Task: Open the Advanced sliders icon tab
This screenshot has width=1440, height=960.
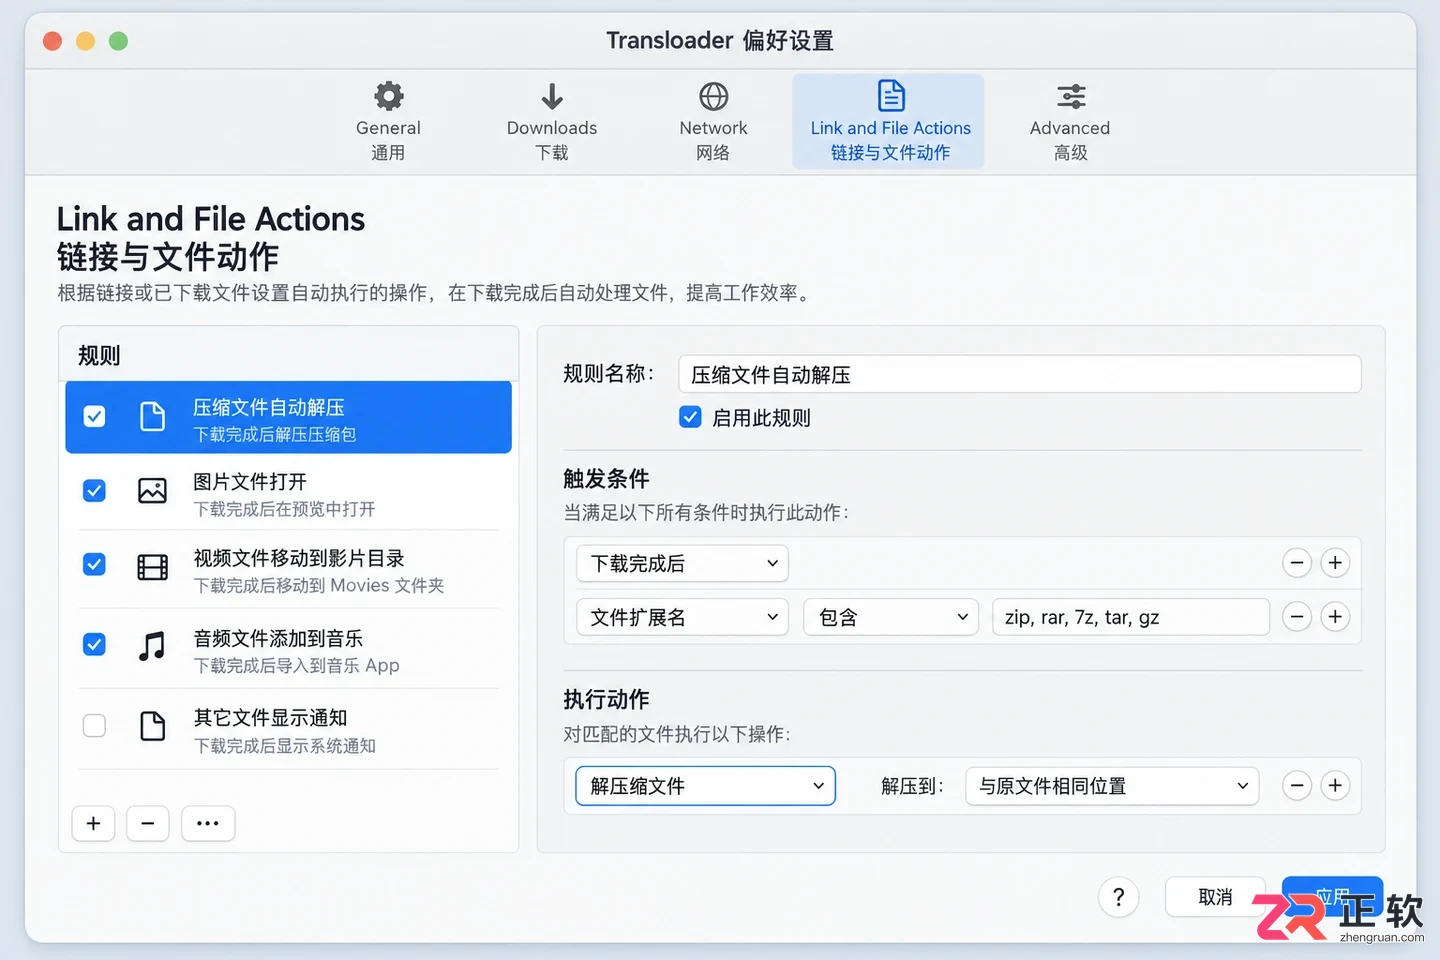Action: tap(1071, 96)
